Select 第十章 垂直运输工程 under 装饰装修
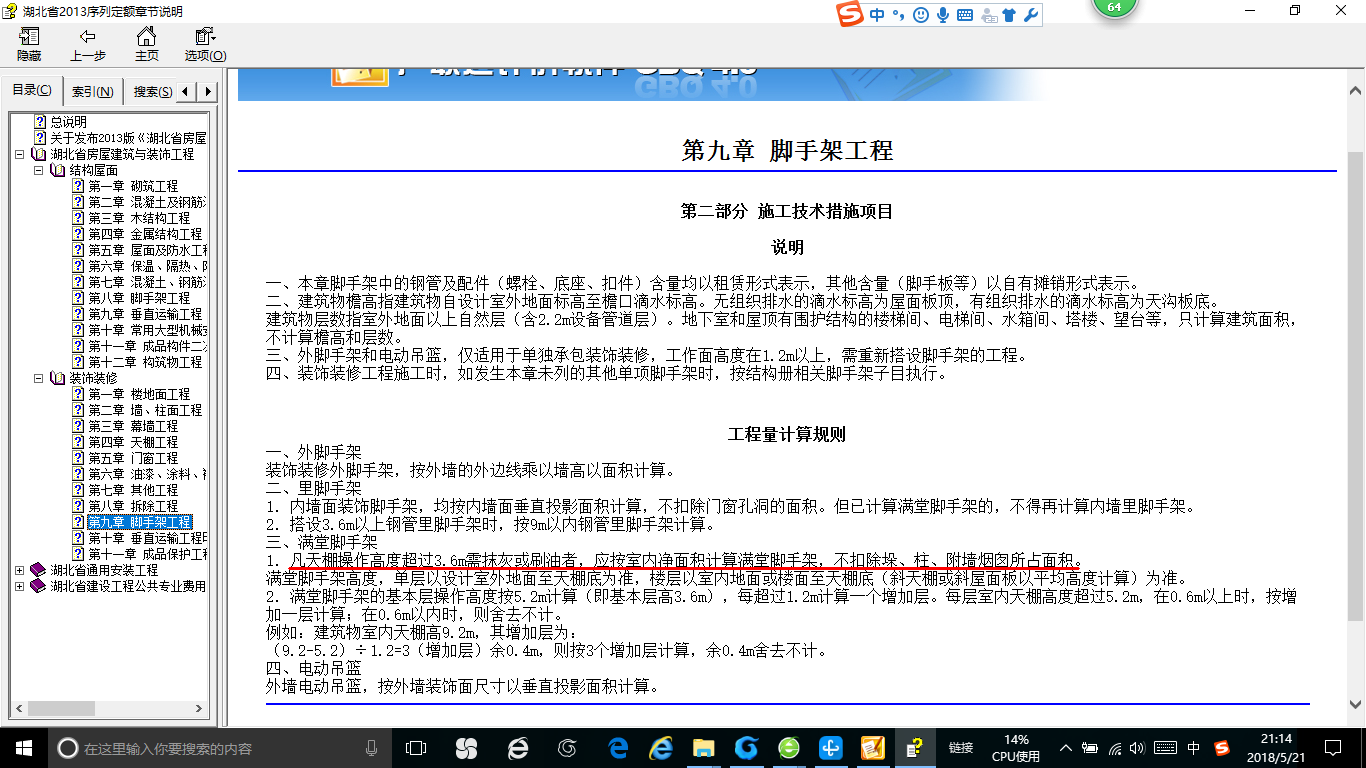This screenshot has height=768, width=1366. click(147, 538)
